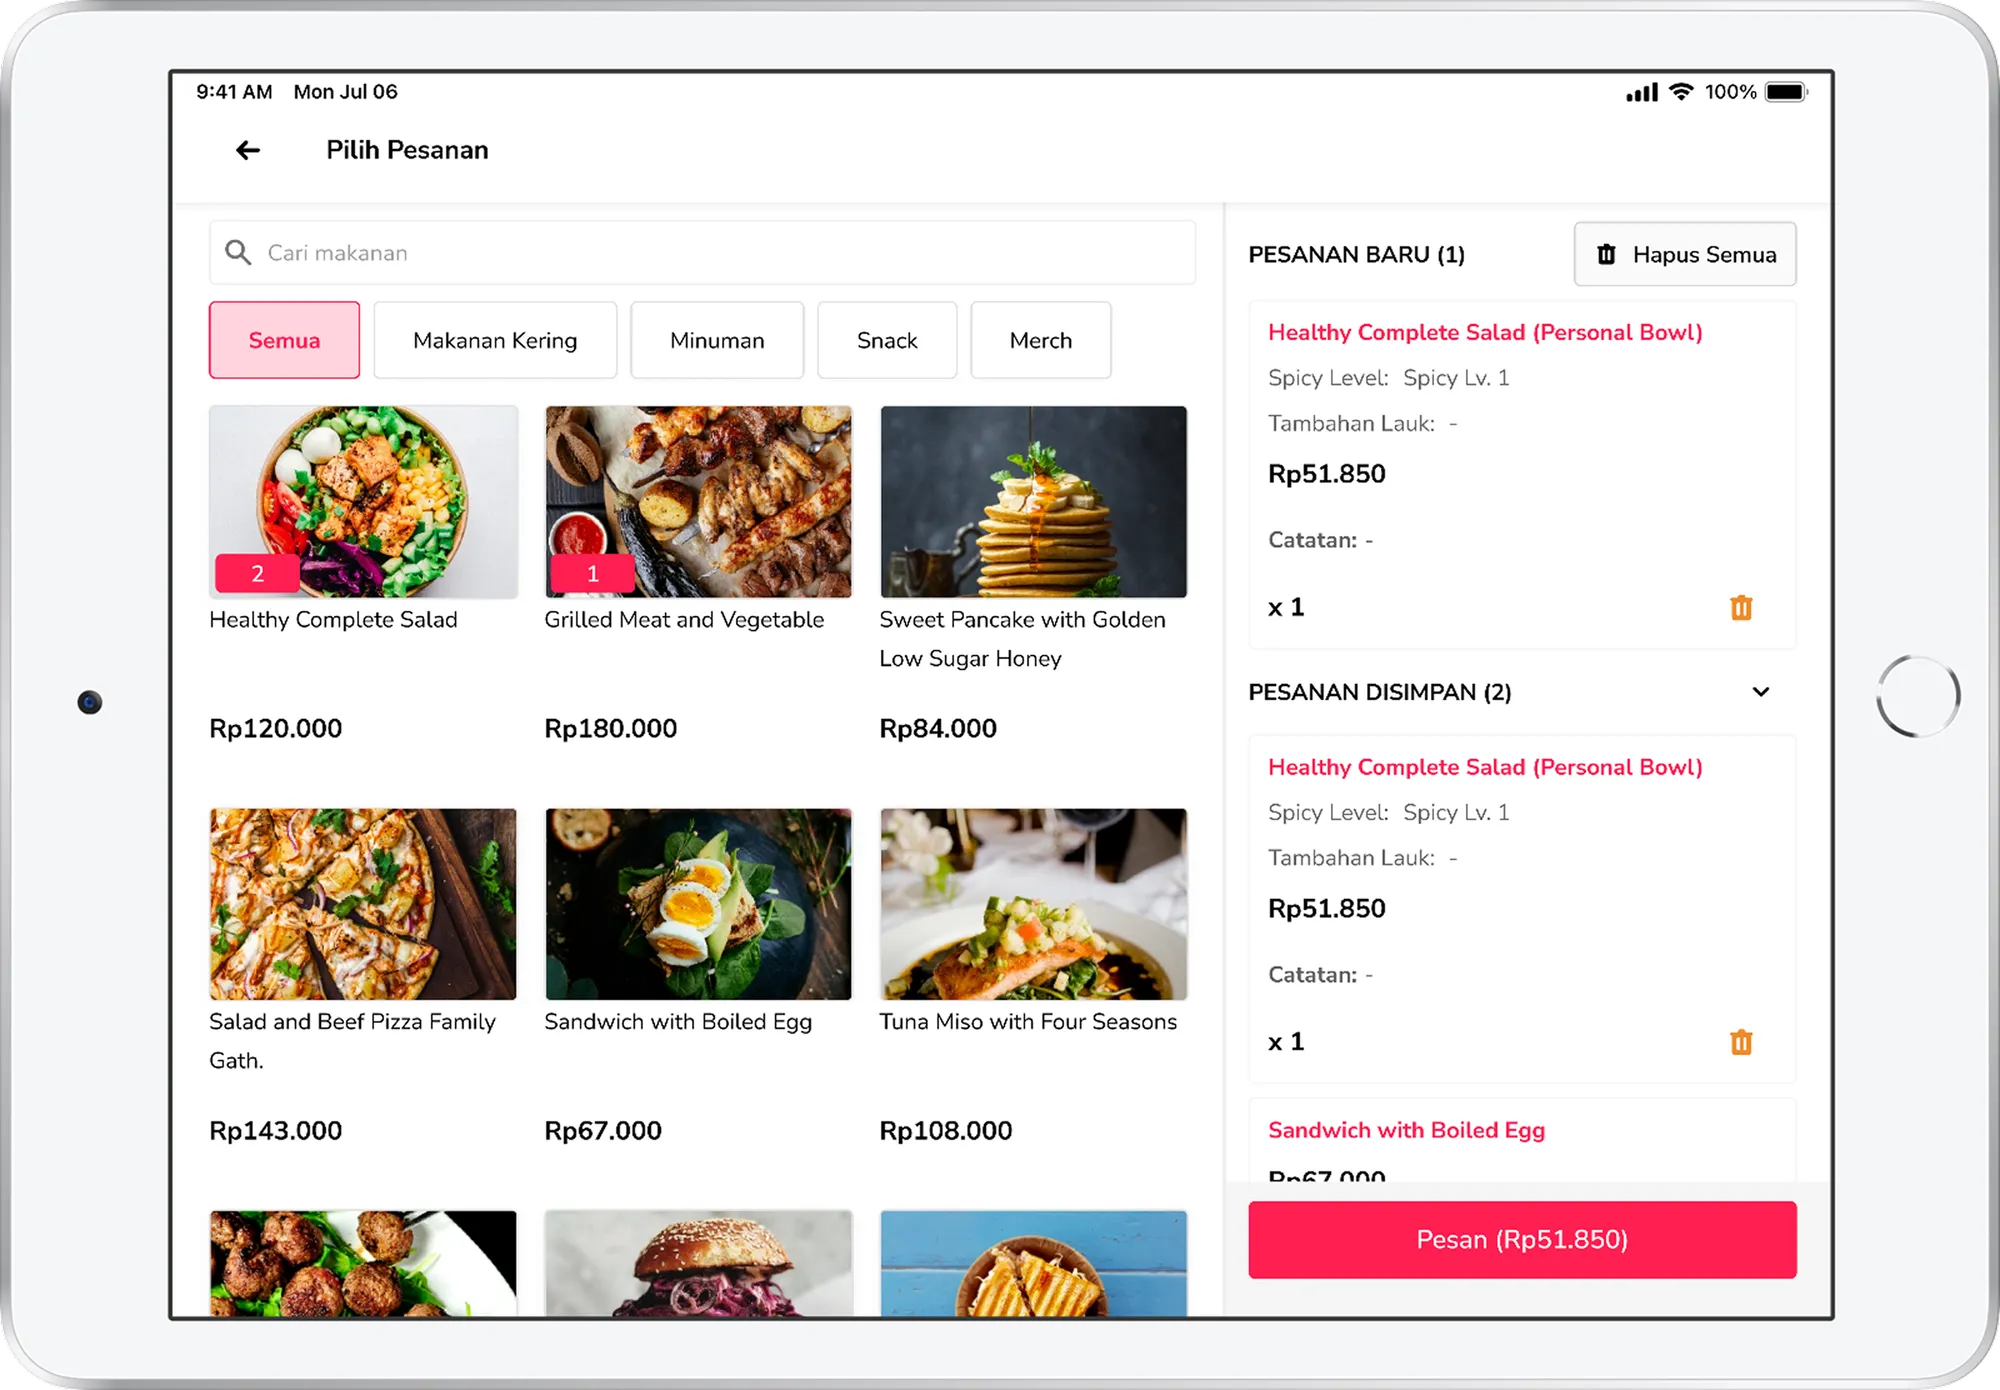
Task: Select the Semua category filter
Action: point(284,340)
